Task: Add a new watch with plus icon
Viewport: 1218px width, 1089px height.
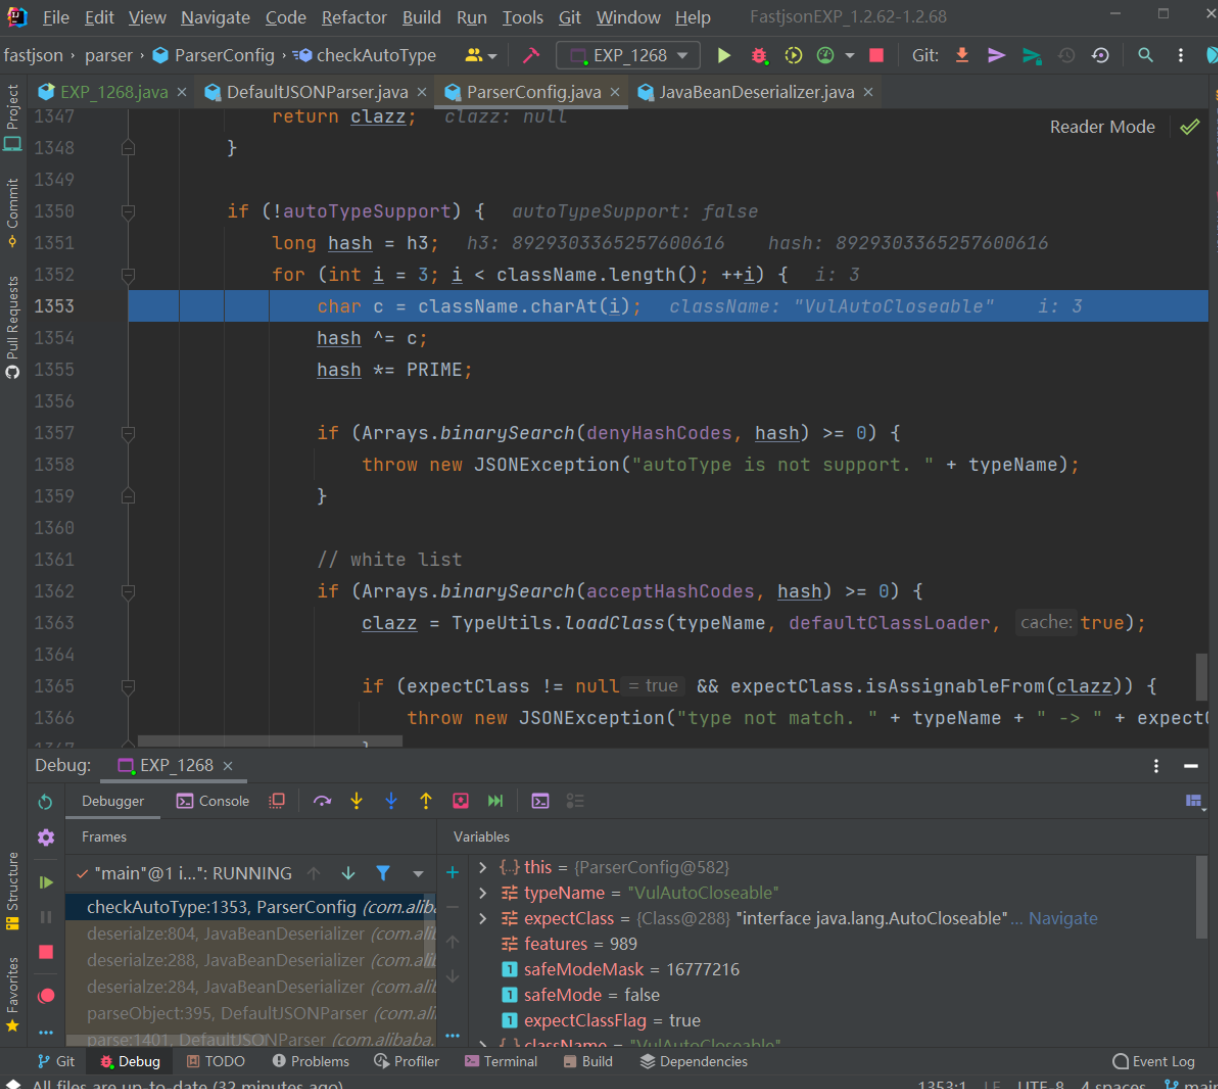Action: coord(452,873)
